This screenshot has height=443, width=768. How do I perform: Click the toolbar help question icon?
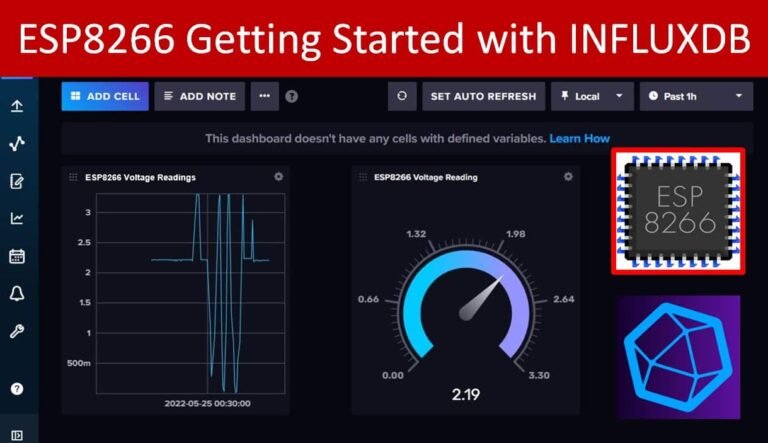click(x=291, y=97)
